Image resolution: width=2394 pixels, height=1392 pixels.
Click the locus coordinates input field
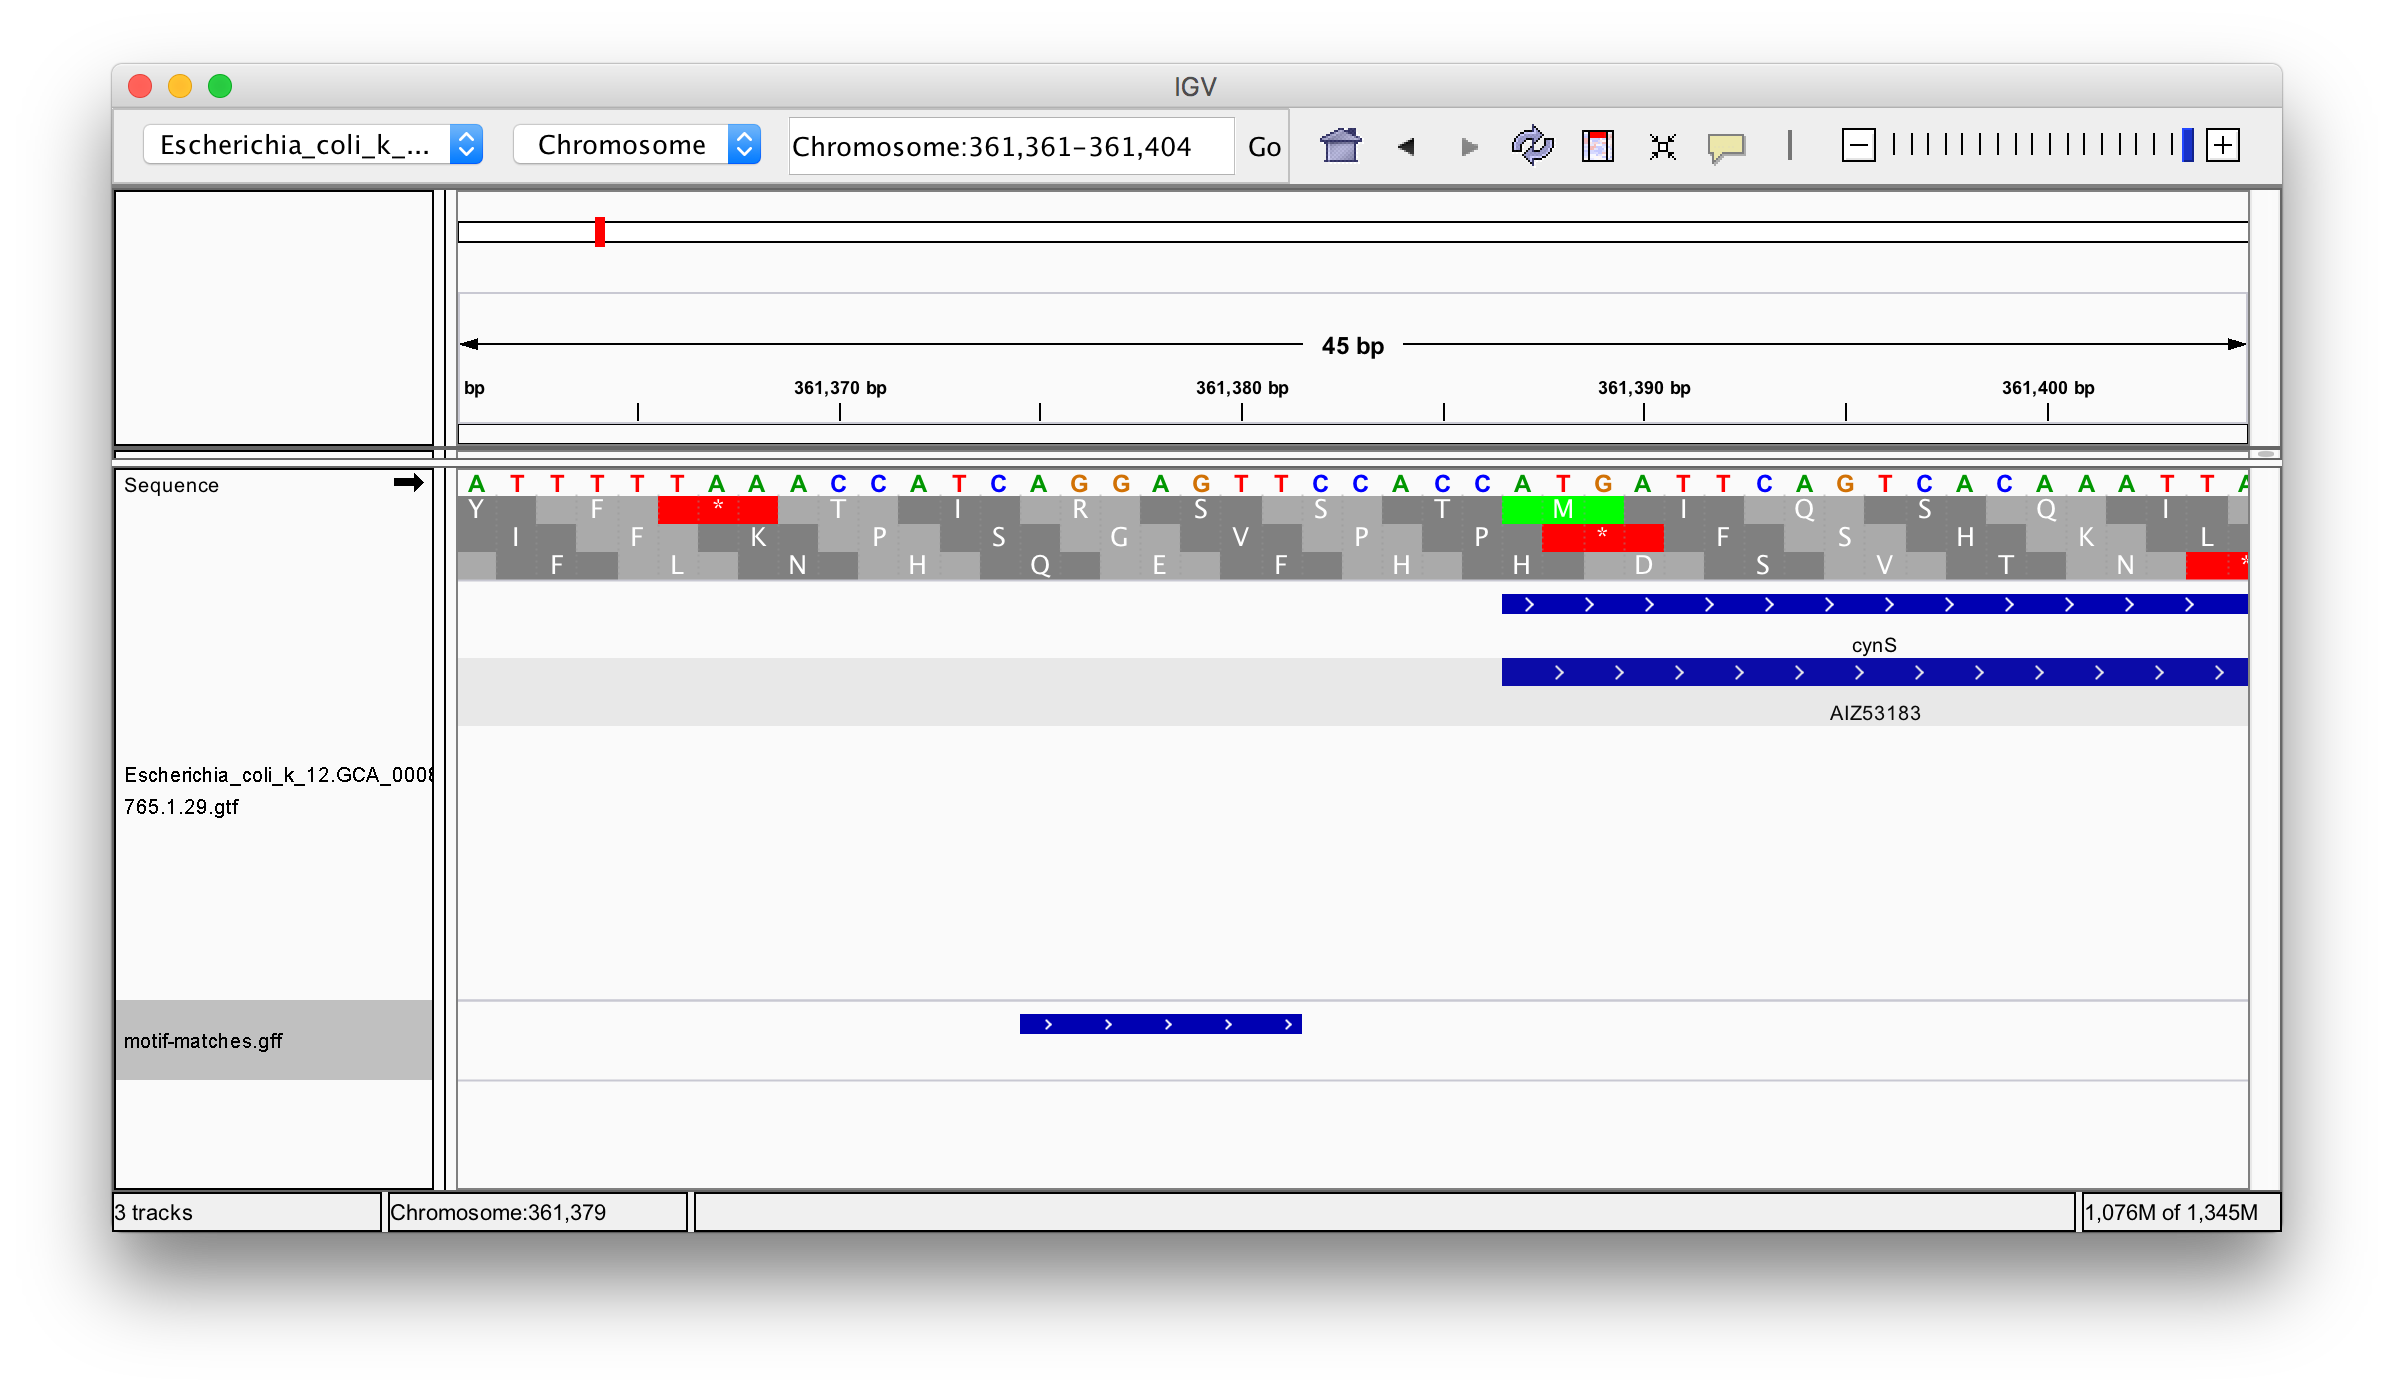click(1010, 147)
